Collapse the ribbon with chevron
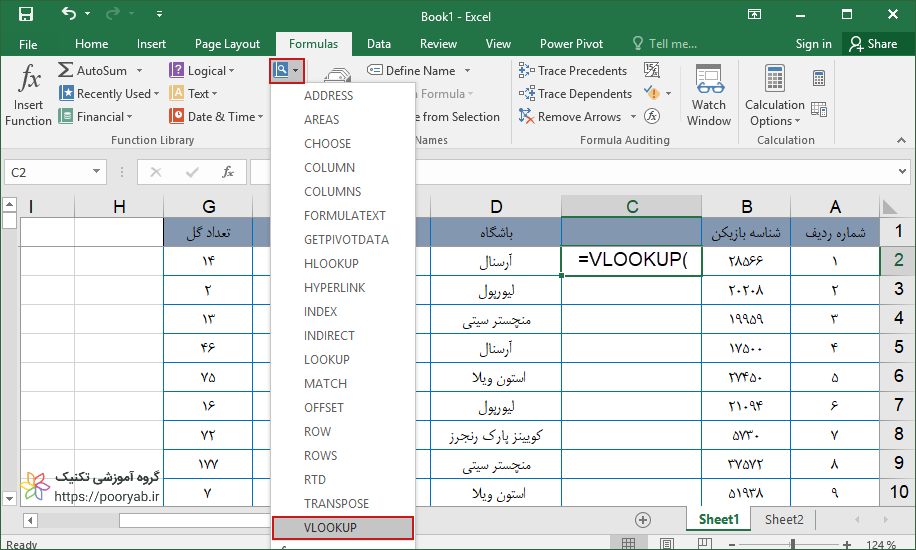 (901, 140)
